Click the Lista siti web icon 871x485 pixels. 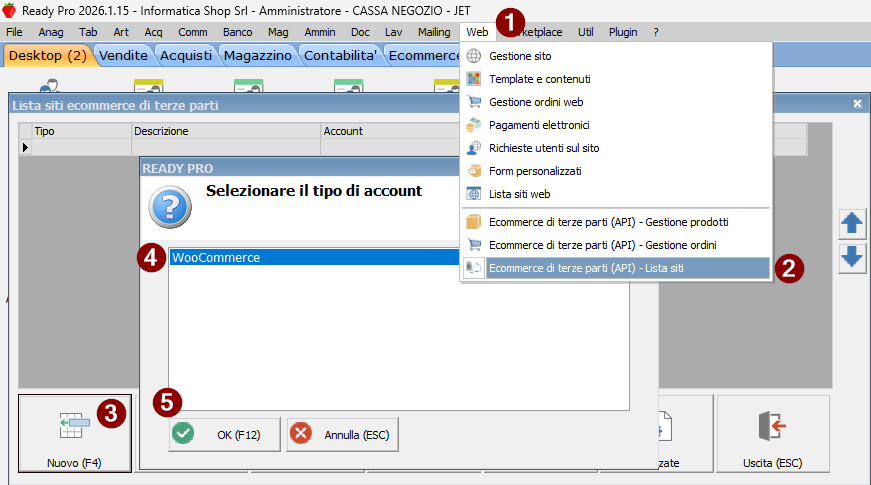pyautogui.click(x=474, y=194)
